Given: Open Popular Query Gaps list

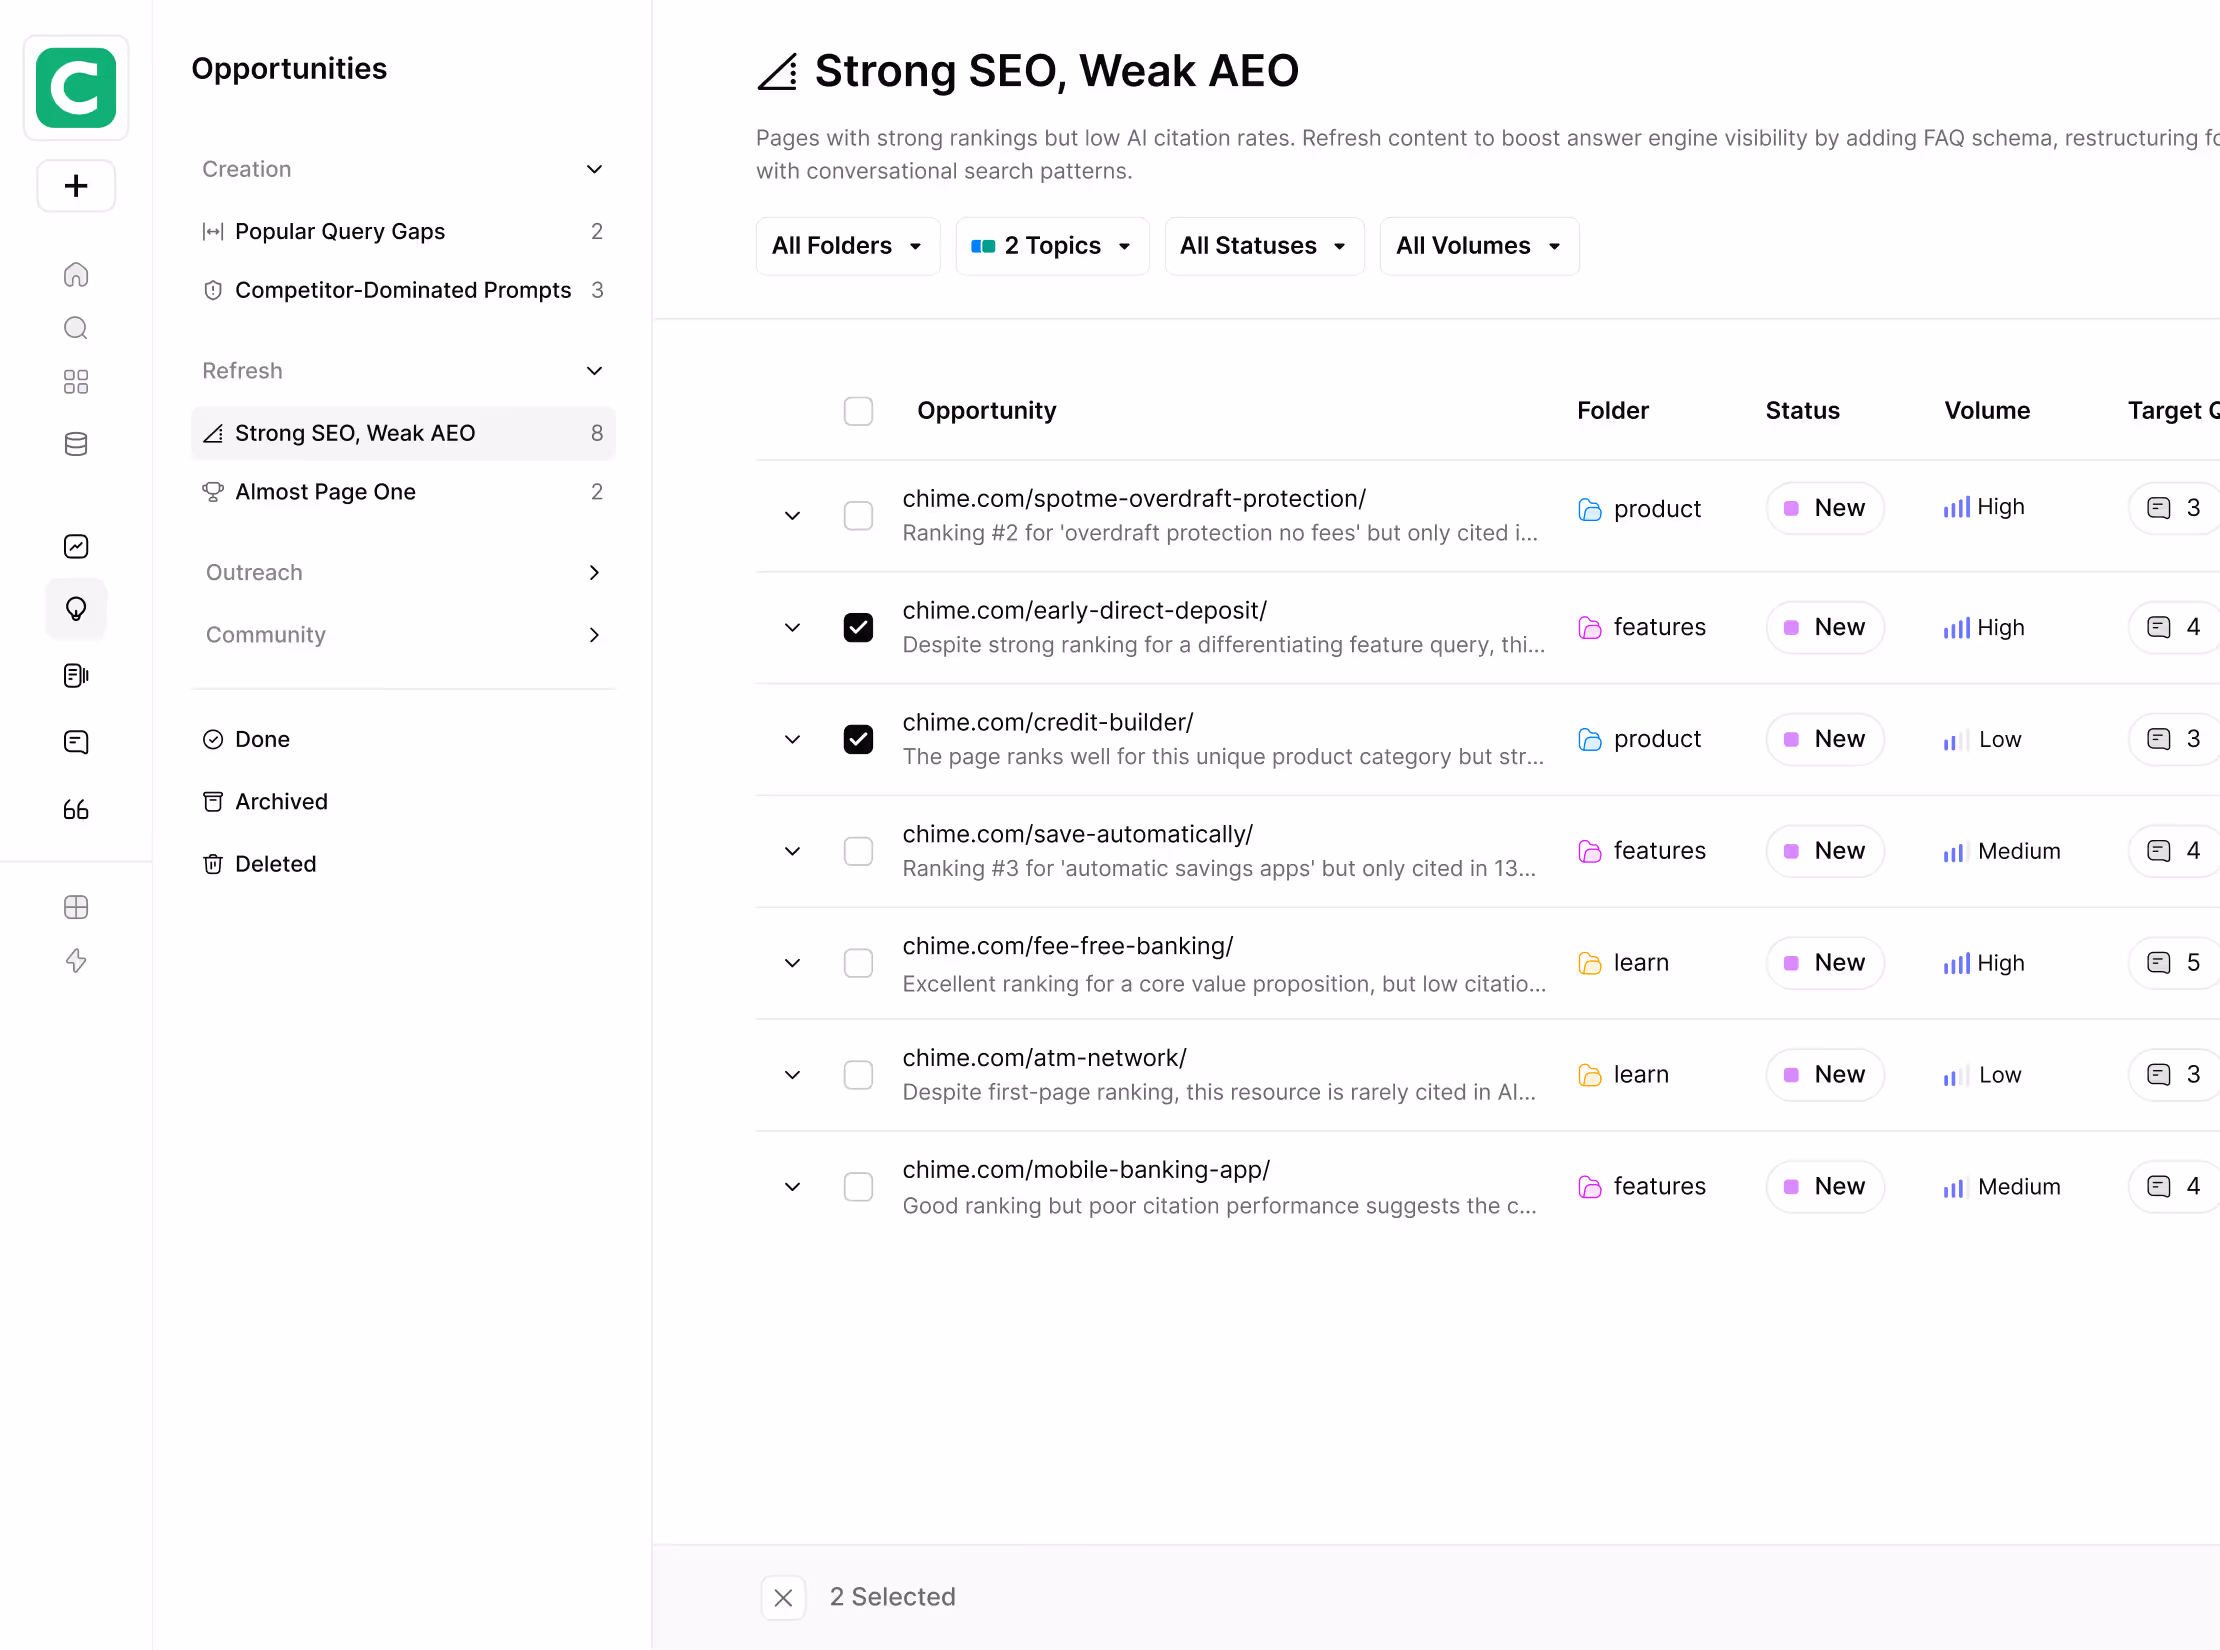Looking at the screenshot, I should coord(340,232).
